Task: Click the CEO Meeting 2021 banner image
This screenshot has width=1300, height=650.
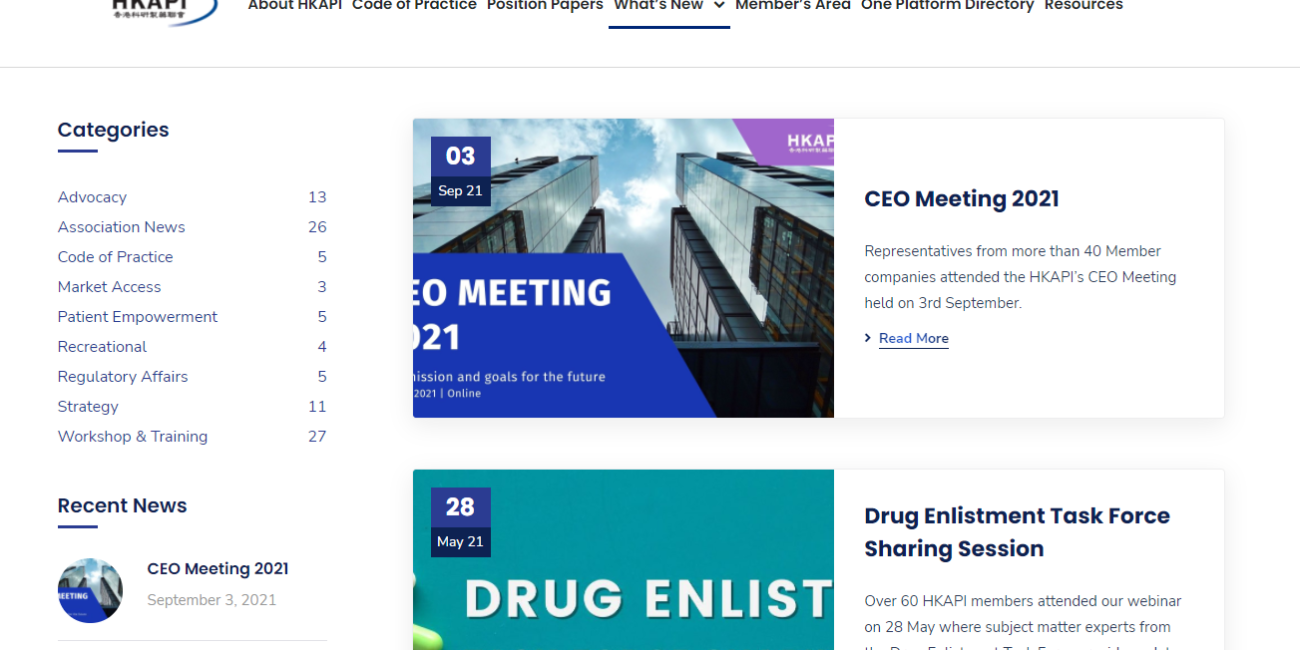Action: click(623, 268)
